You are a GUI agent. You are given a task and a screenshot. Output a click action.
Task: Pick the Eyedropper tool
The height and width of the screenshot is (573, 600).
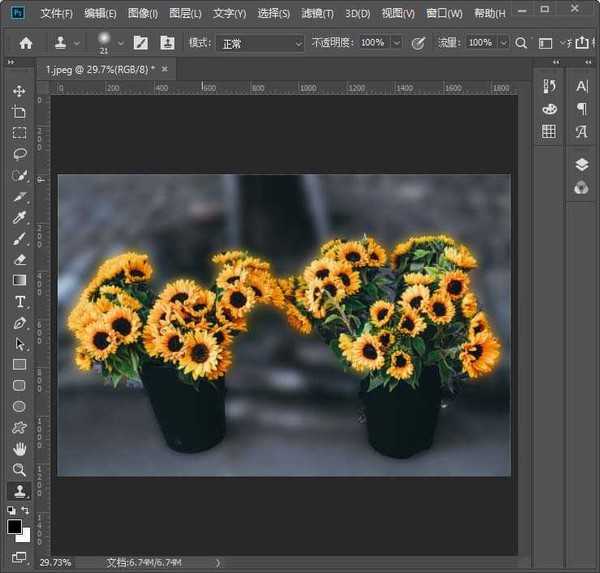pos(19,217)
